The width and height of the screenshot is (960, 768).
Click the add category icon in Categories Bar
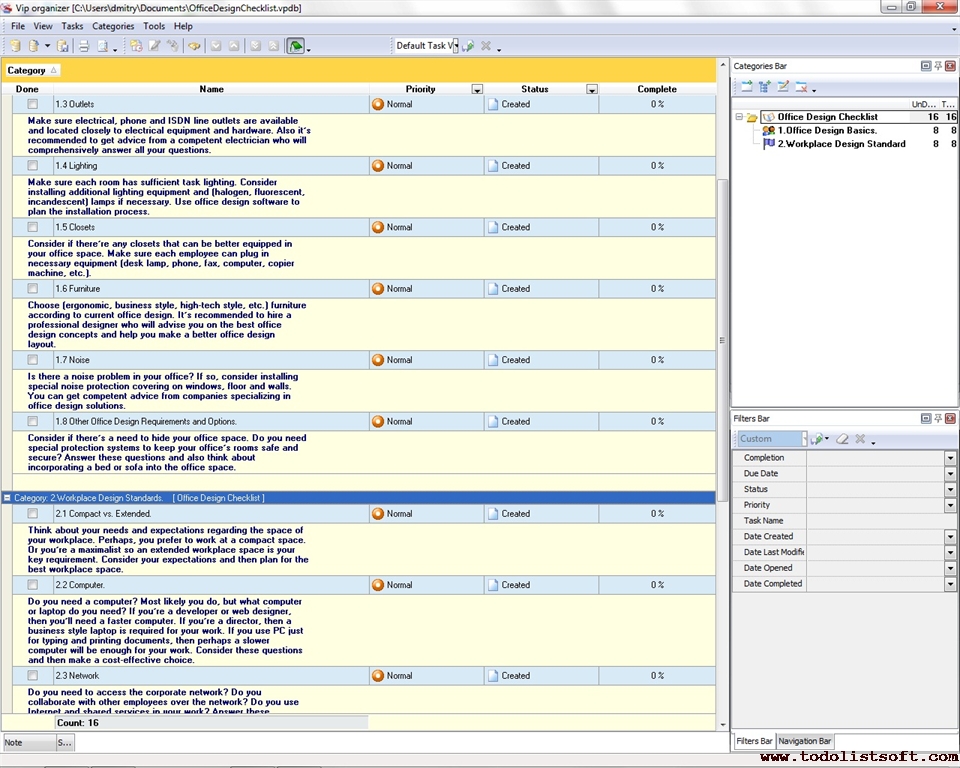click(x=747, y=88)
